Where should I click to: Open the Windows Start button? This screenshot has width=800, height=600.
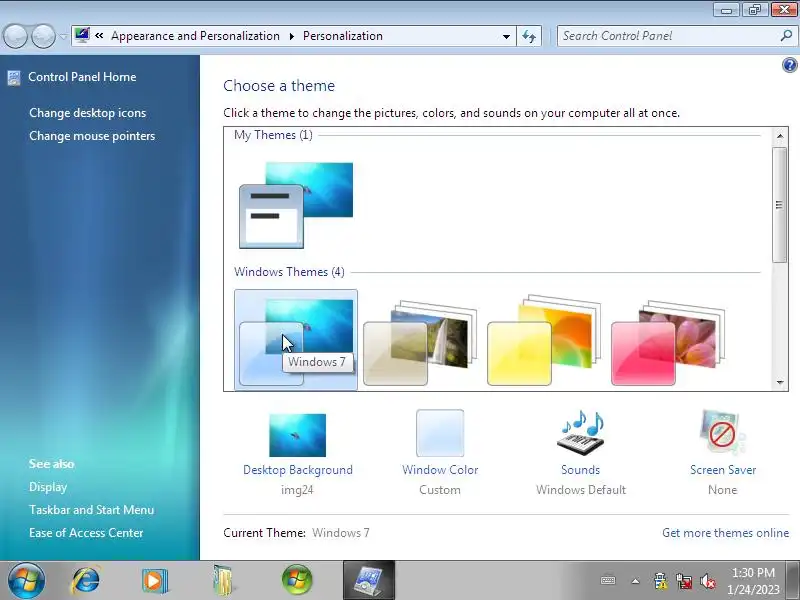coord(26,580)
